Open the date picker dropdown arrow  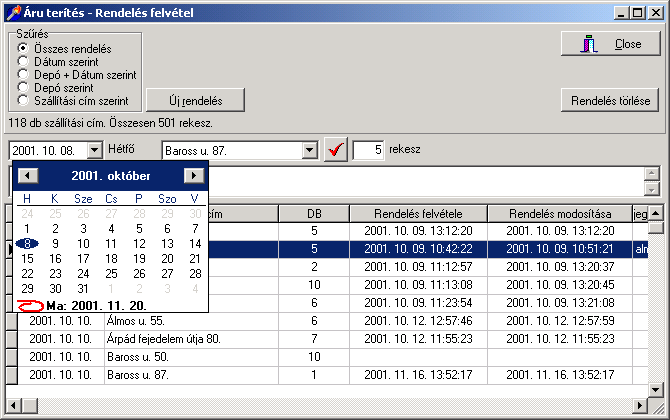coord(95,150)
